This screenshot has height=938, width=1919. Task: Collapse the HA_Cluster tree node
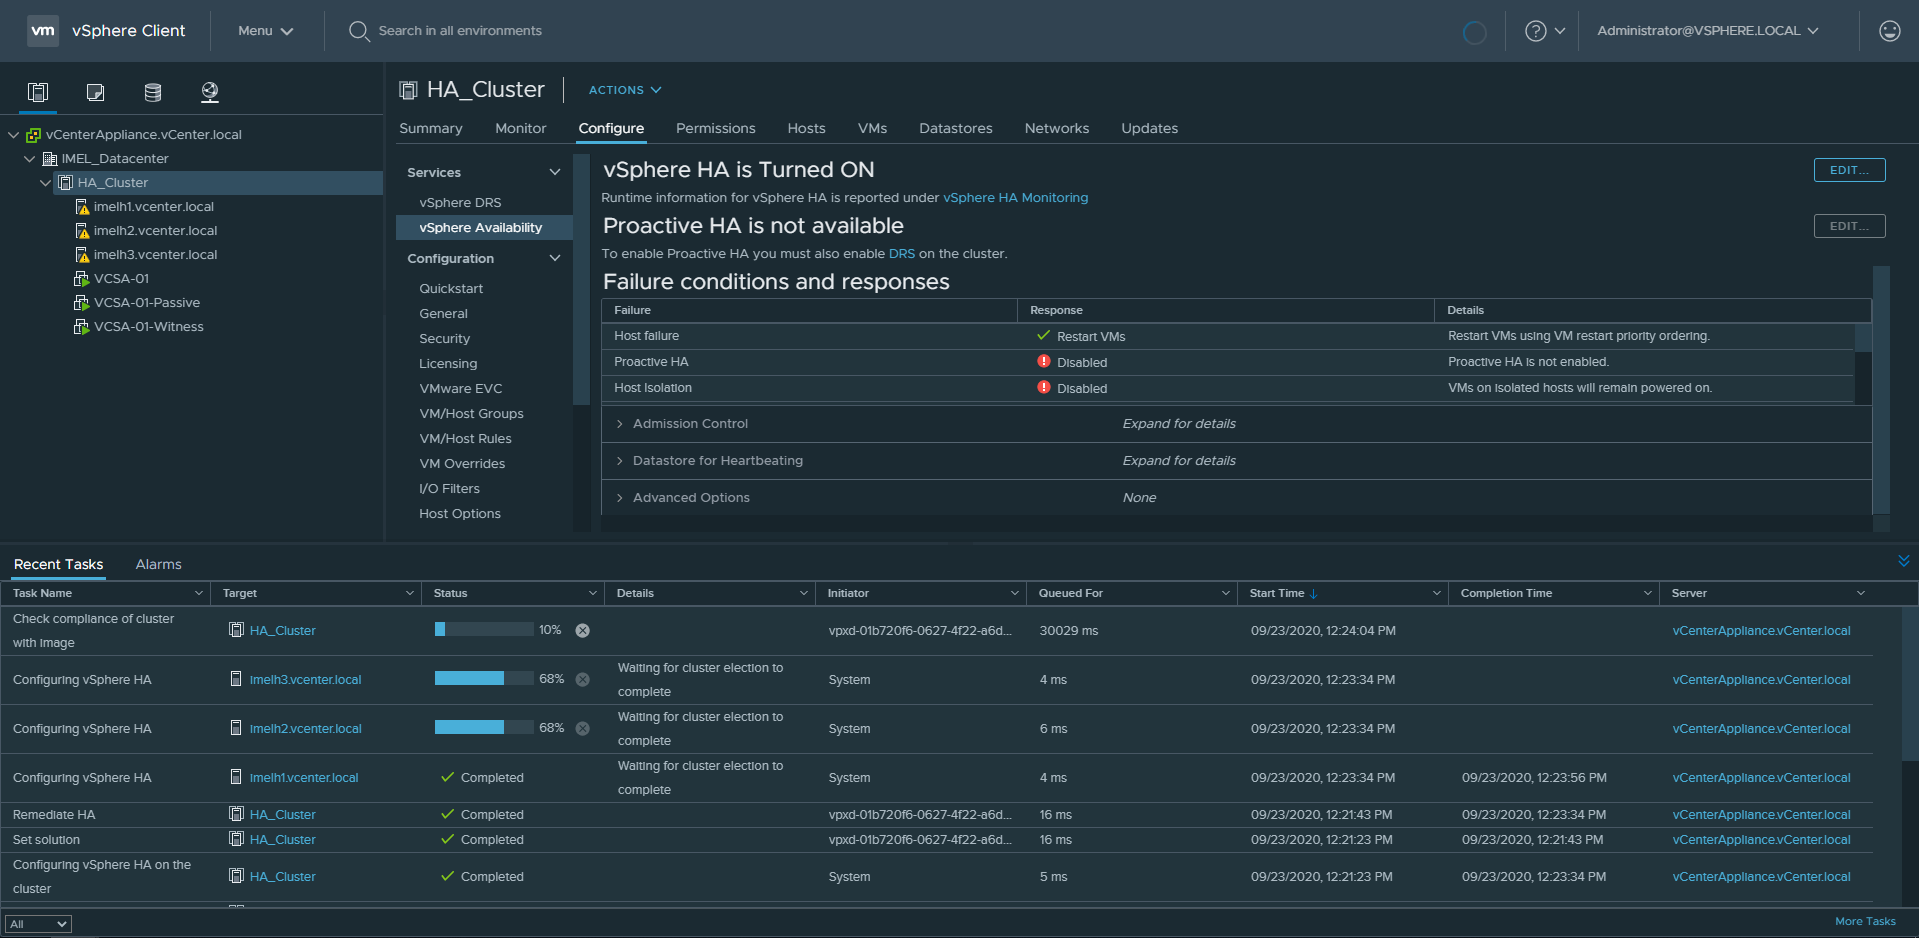[45, 183]
